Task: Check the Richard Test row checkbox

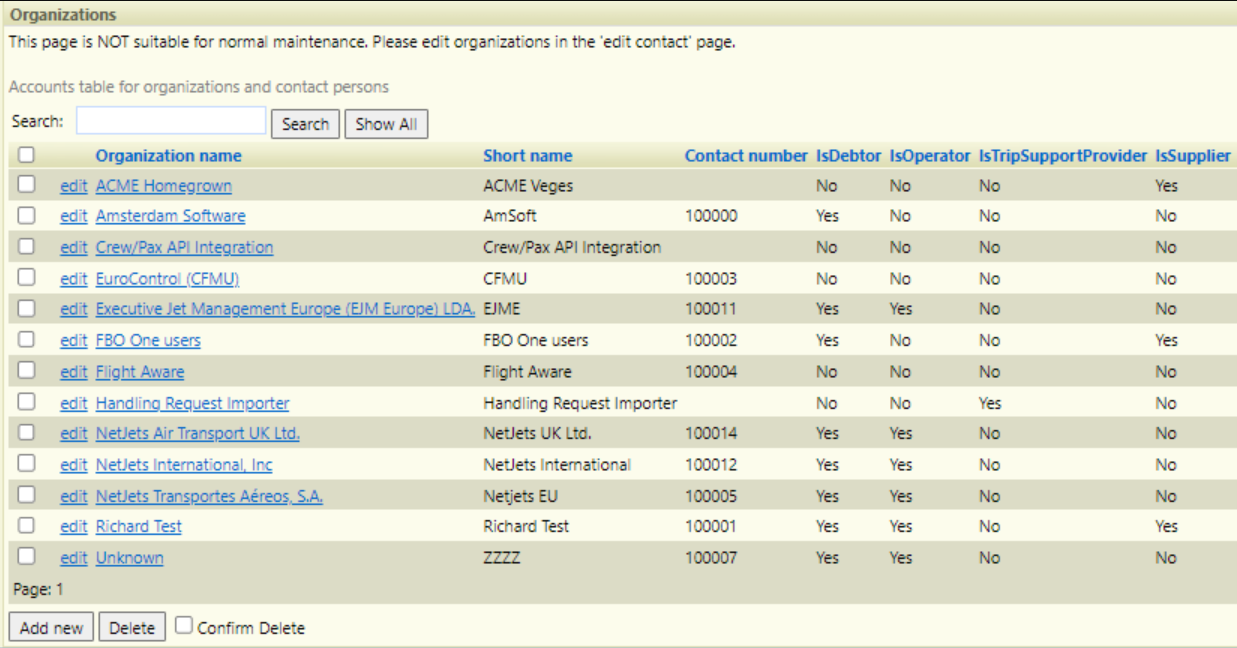Action: pos(26,525)
